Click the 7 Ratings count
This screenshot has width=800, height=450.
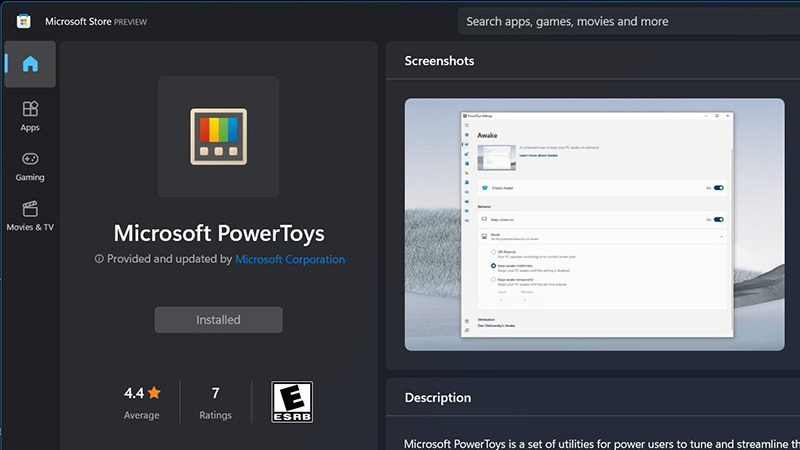tap(215, 402)
